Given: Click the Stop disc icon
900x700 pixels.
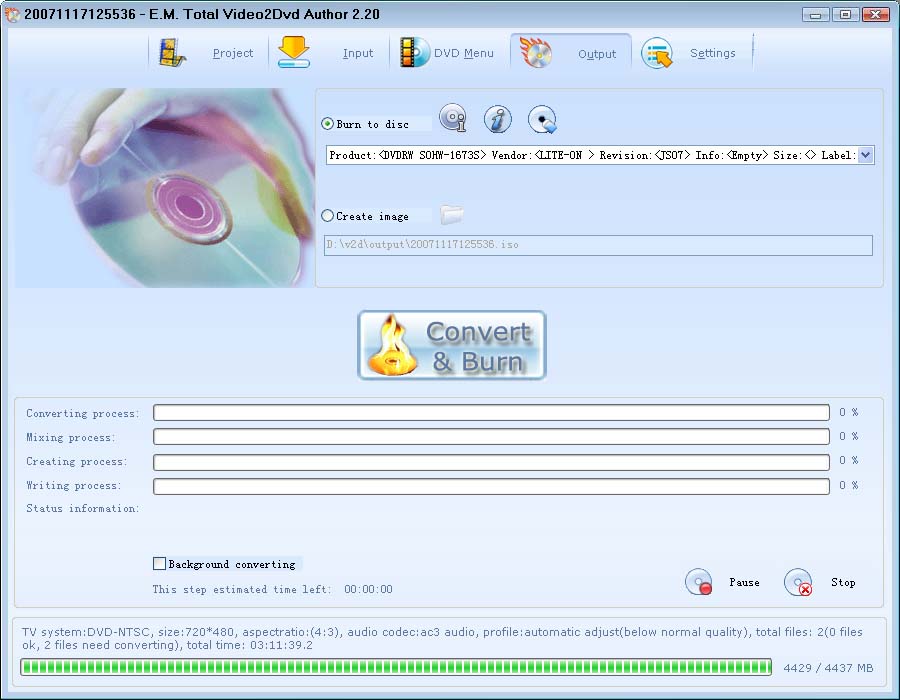Looking at the screenshot, I should (798, 582).
